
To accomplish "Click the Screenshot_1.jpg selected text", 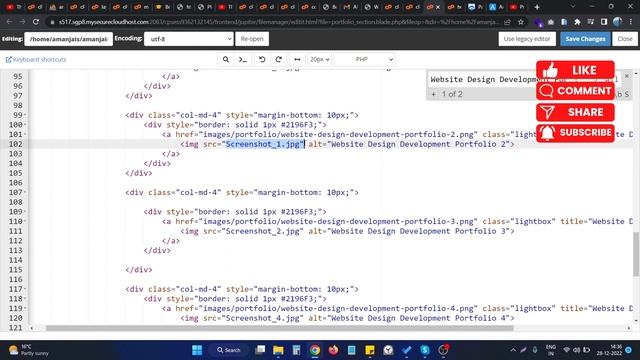I will coord(264,144).
